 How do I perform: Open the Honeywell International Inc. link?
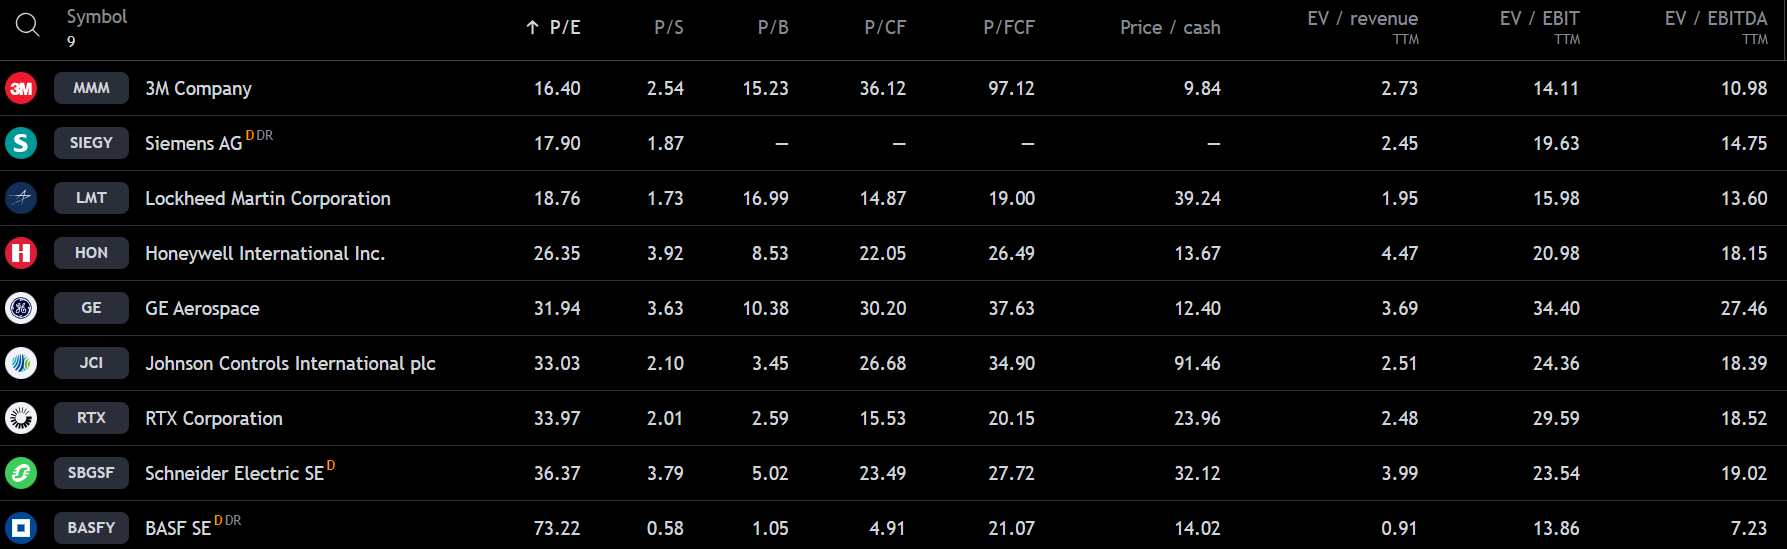click(x=265, y=254)
